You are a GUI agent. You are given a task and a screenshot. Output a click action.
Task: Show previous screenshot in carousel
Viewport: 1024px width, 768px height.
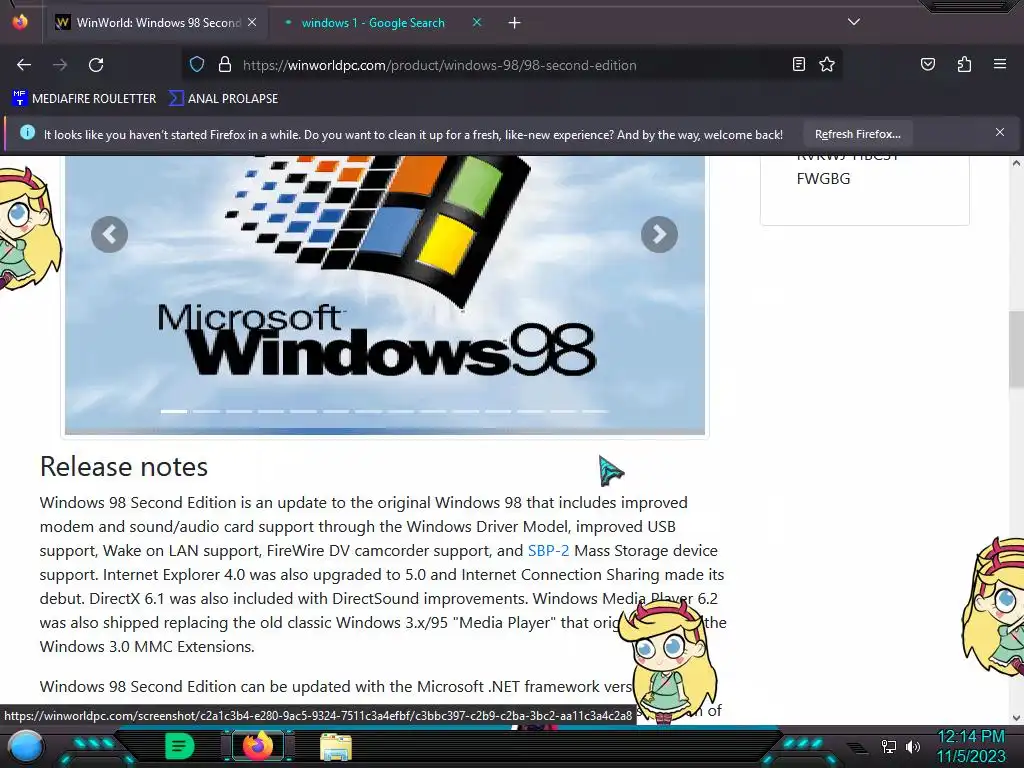pos(109,234)
